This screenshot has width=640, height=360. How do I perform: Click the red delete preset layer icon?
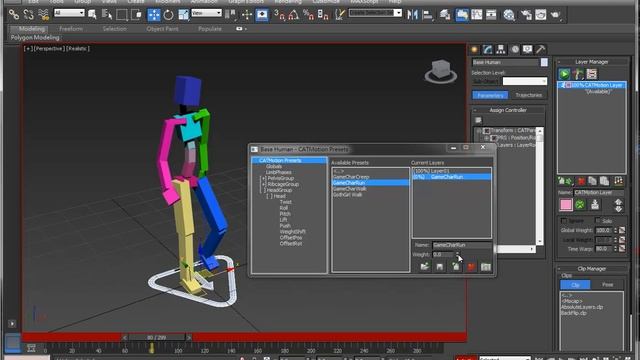point(471,267)
